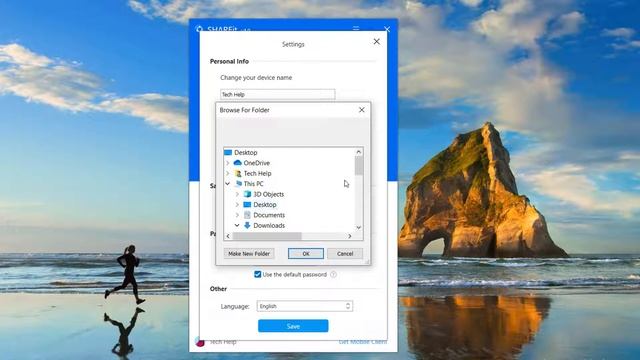
Task: Select 3D Objects in the folder tree
Action: (269, 194)
